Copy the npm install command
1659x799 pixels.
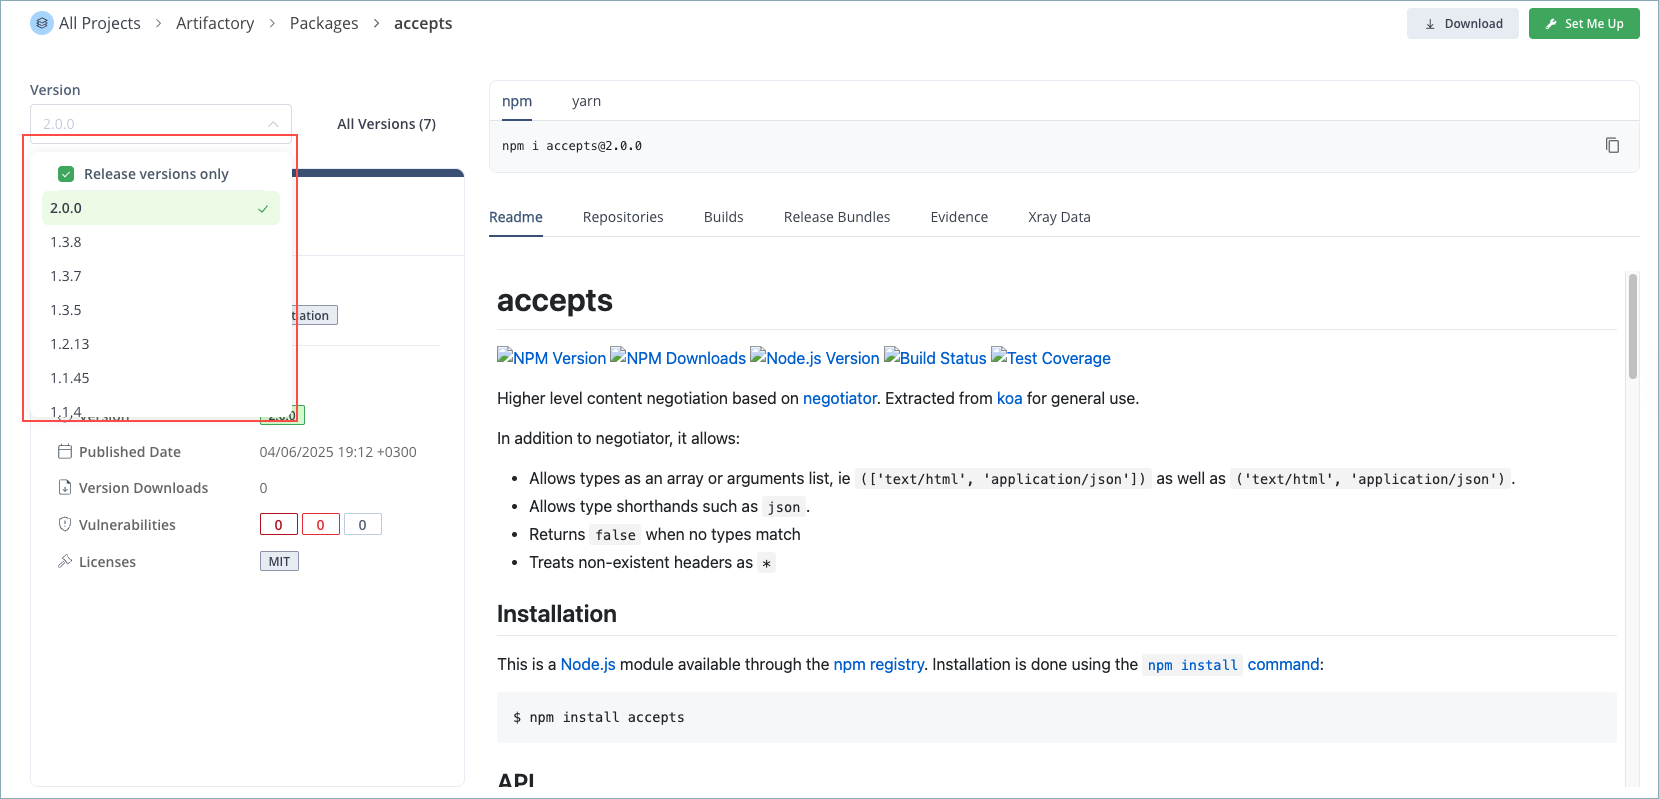tap(1612, 145)
